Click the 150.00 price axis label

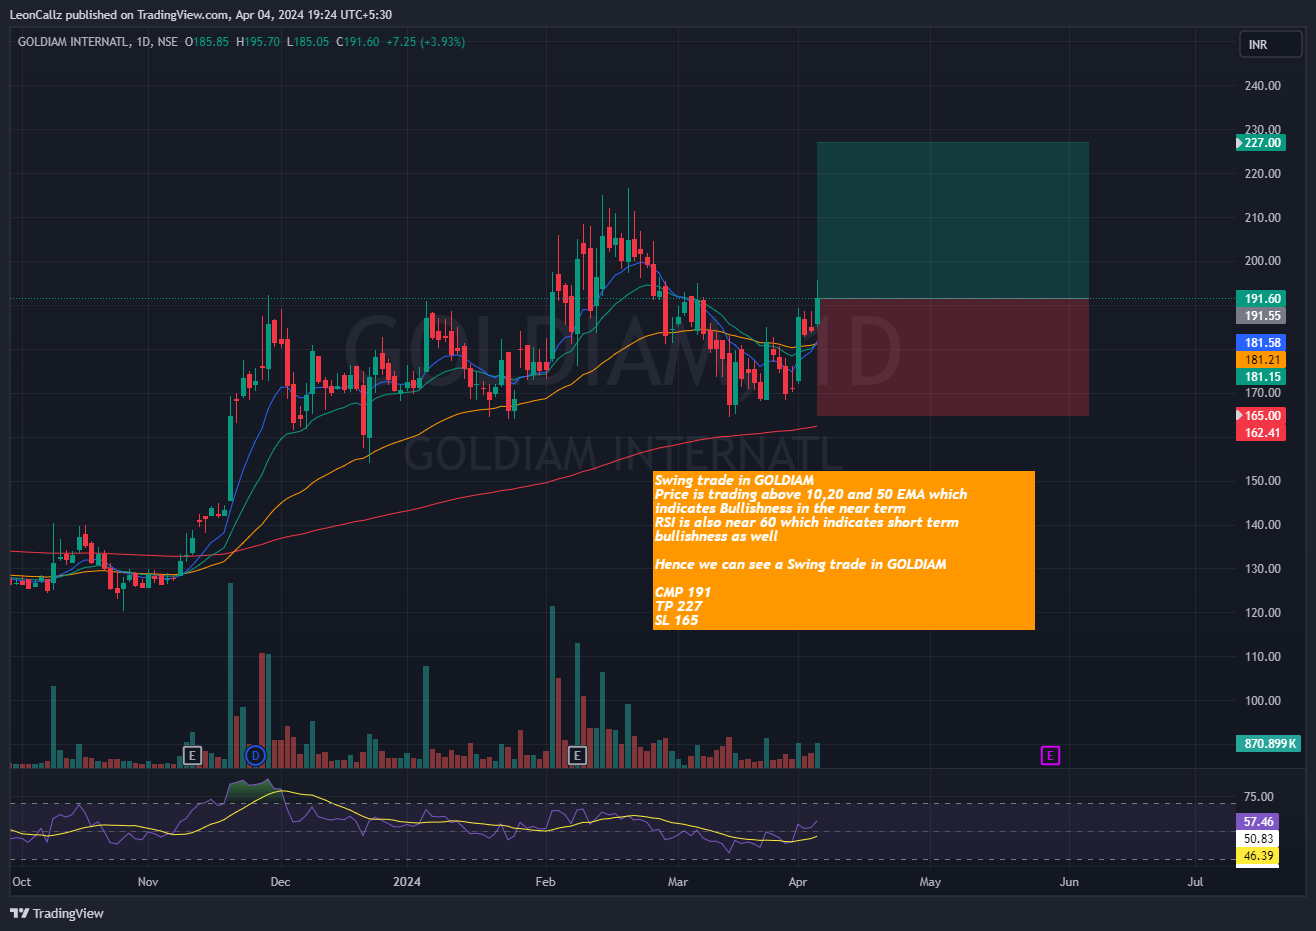click(1262, 481)
